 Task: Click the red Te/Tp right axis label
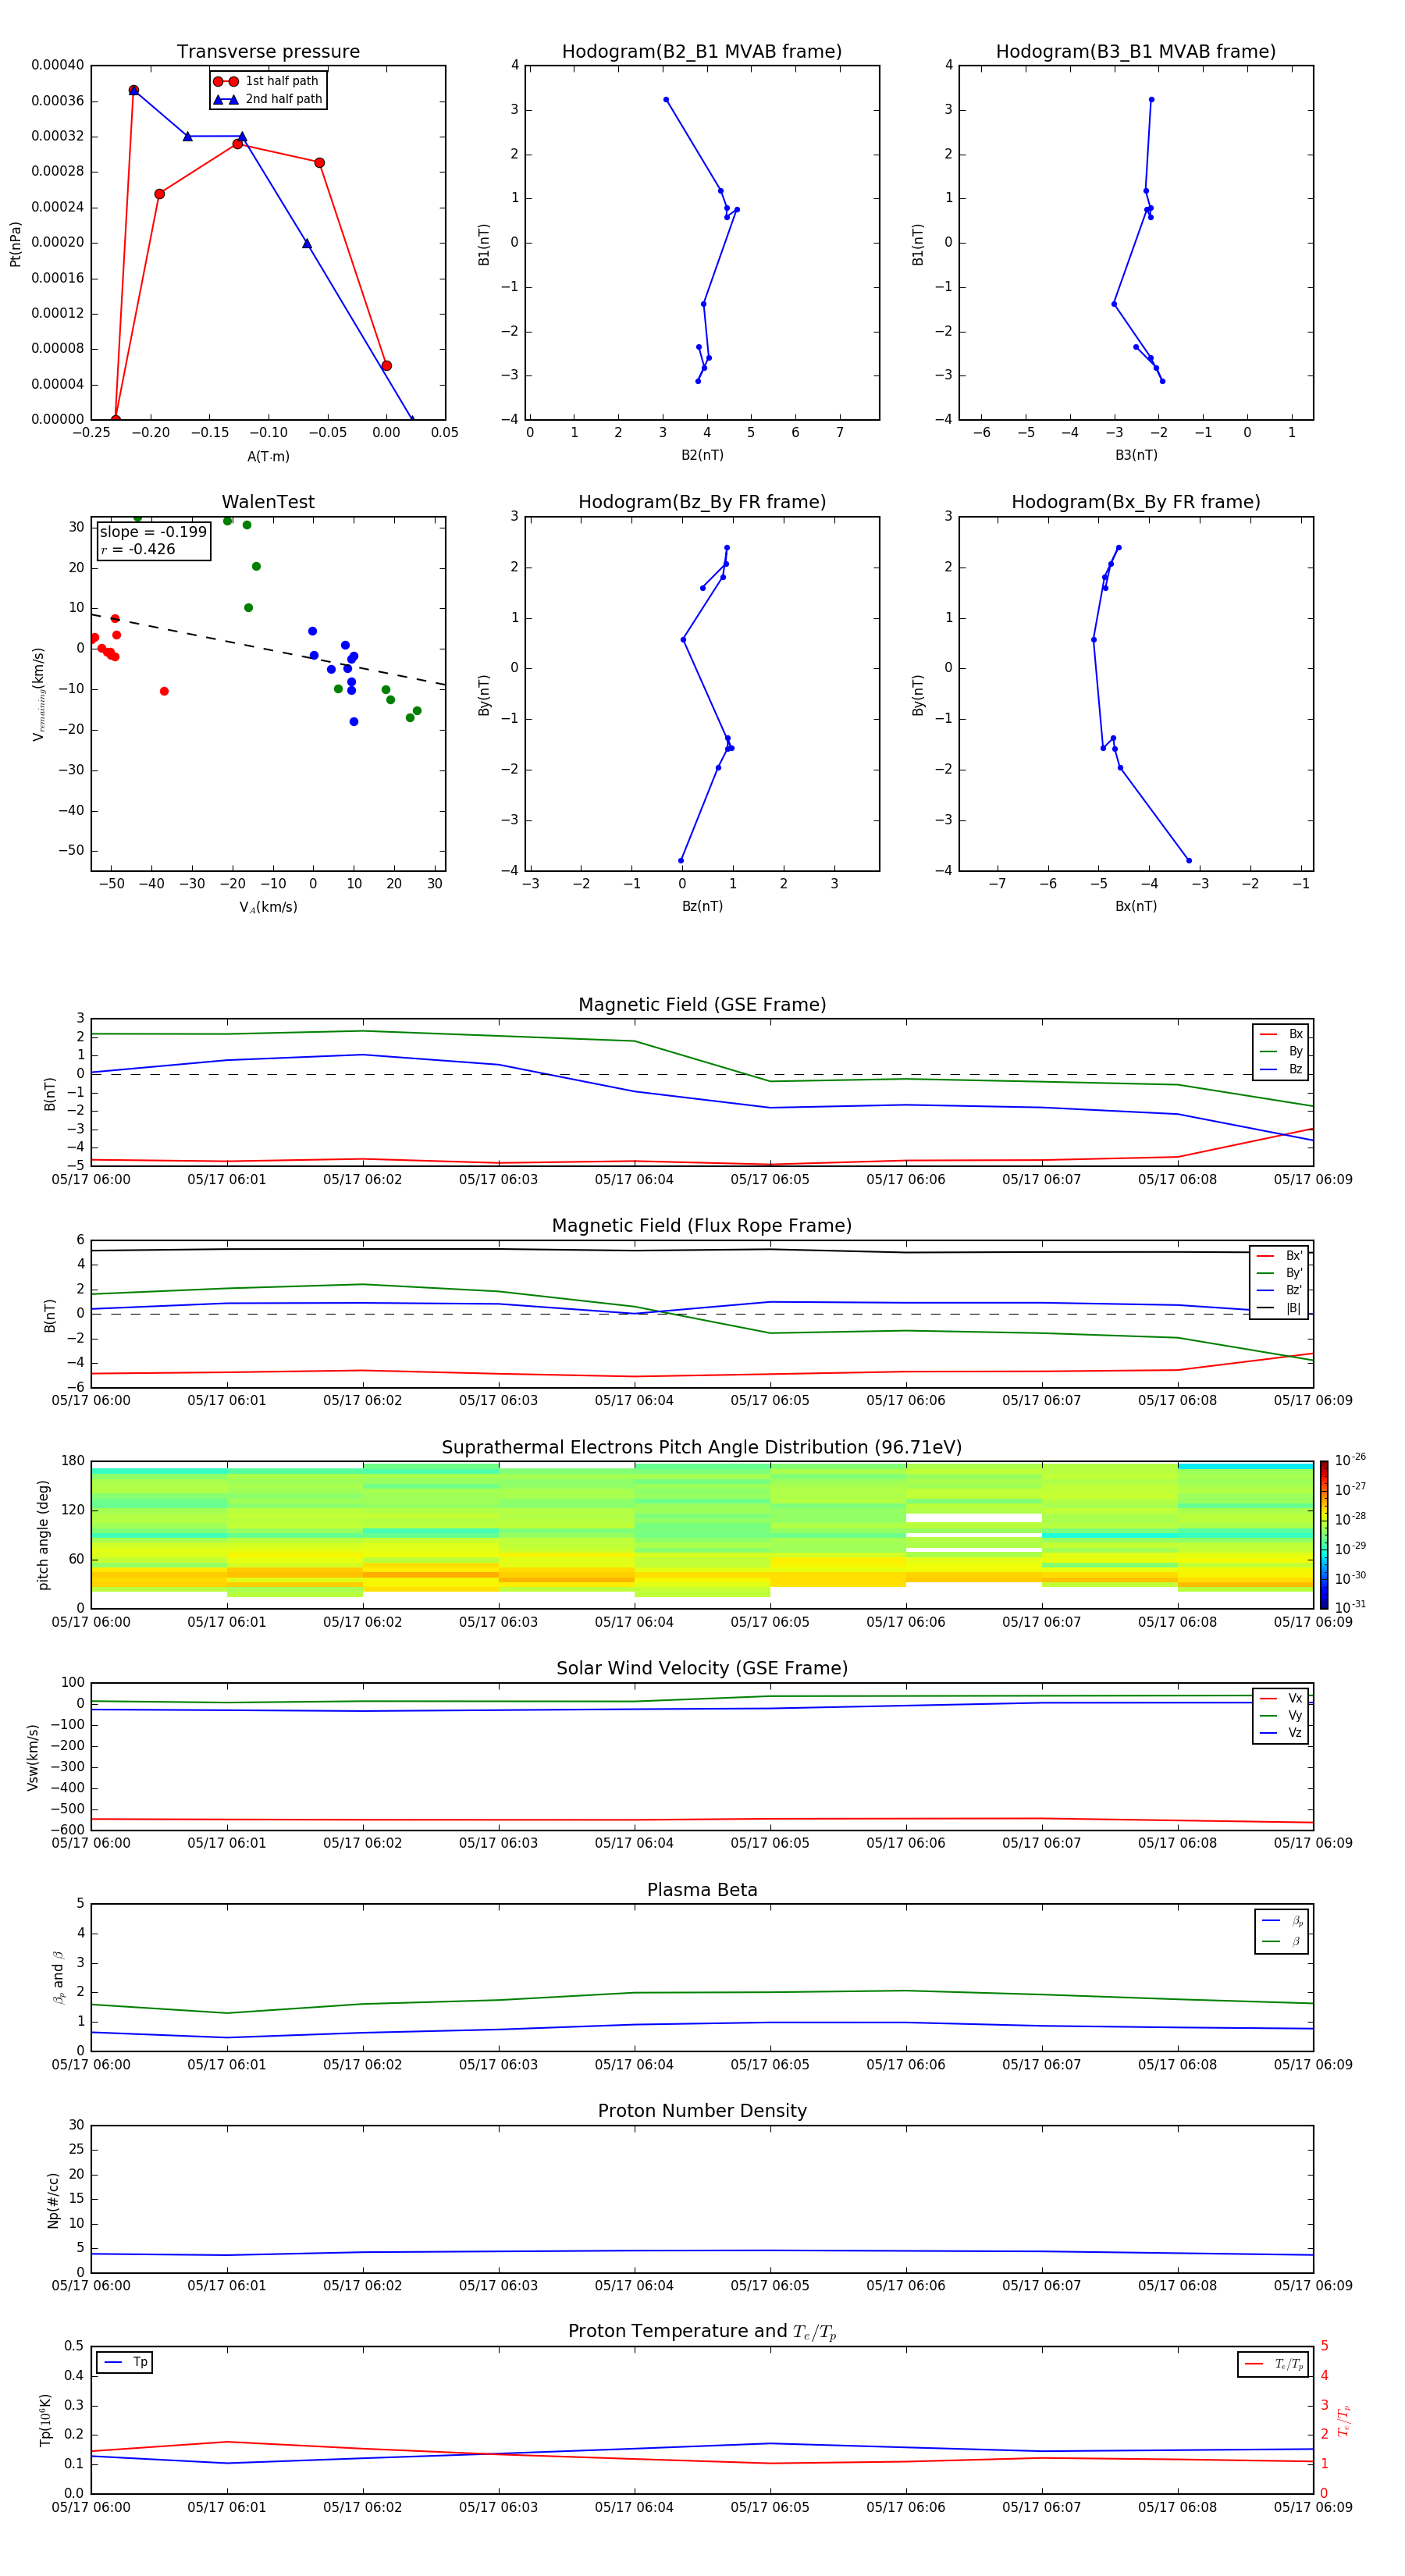(1344, 2420)
